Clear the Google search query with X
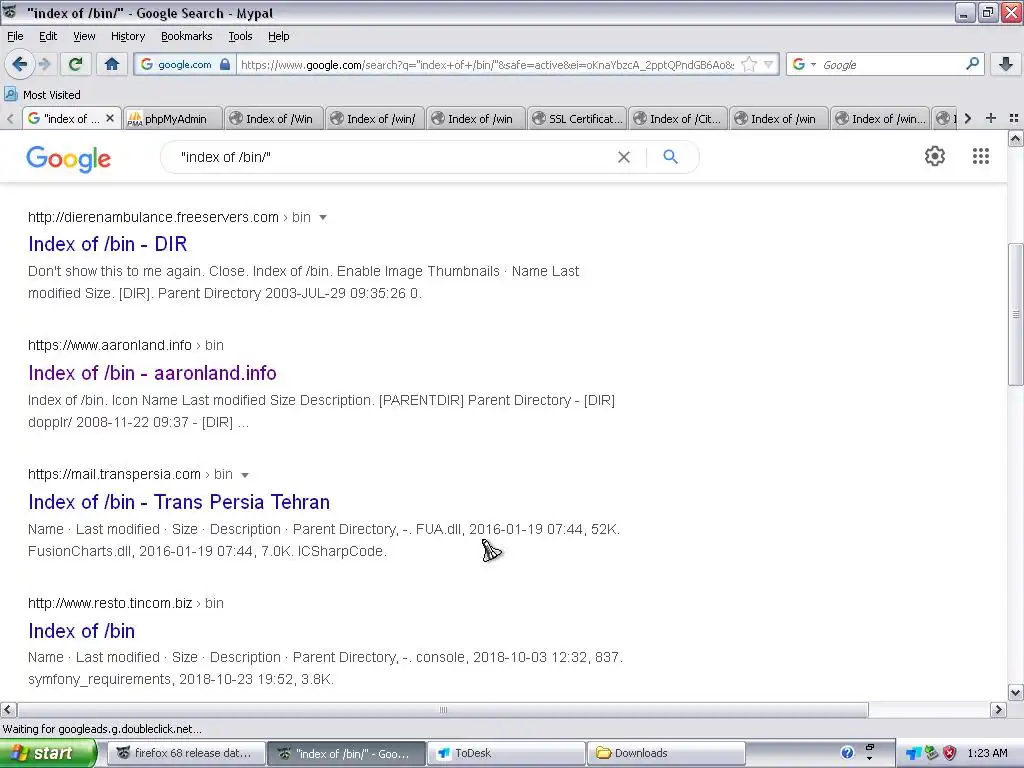 point(624,157)
